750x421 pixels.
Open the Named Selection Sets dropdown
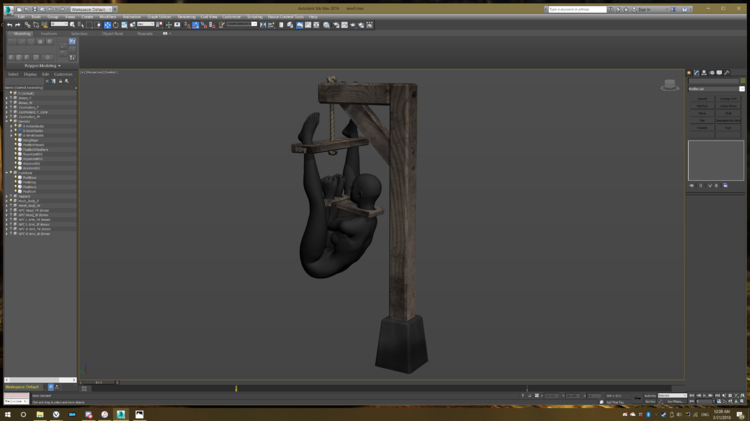[x=242, y=24]
